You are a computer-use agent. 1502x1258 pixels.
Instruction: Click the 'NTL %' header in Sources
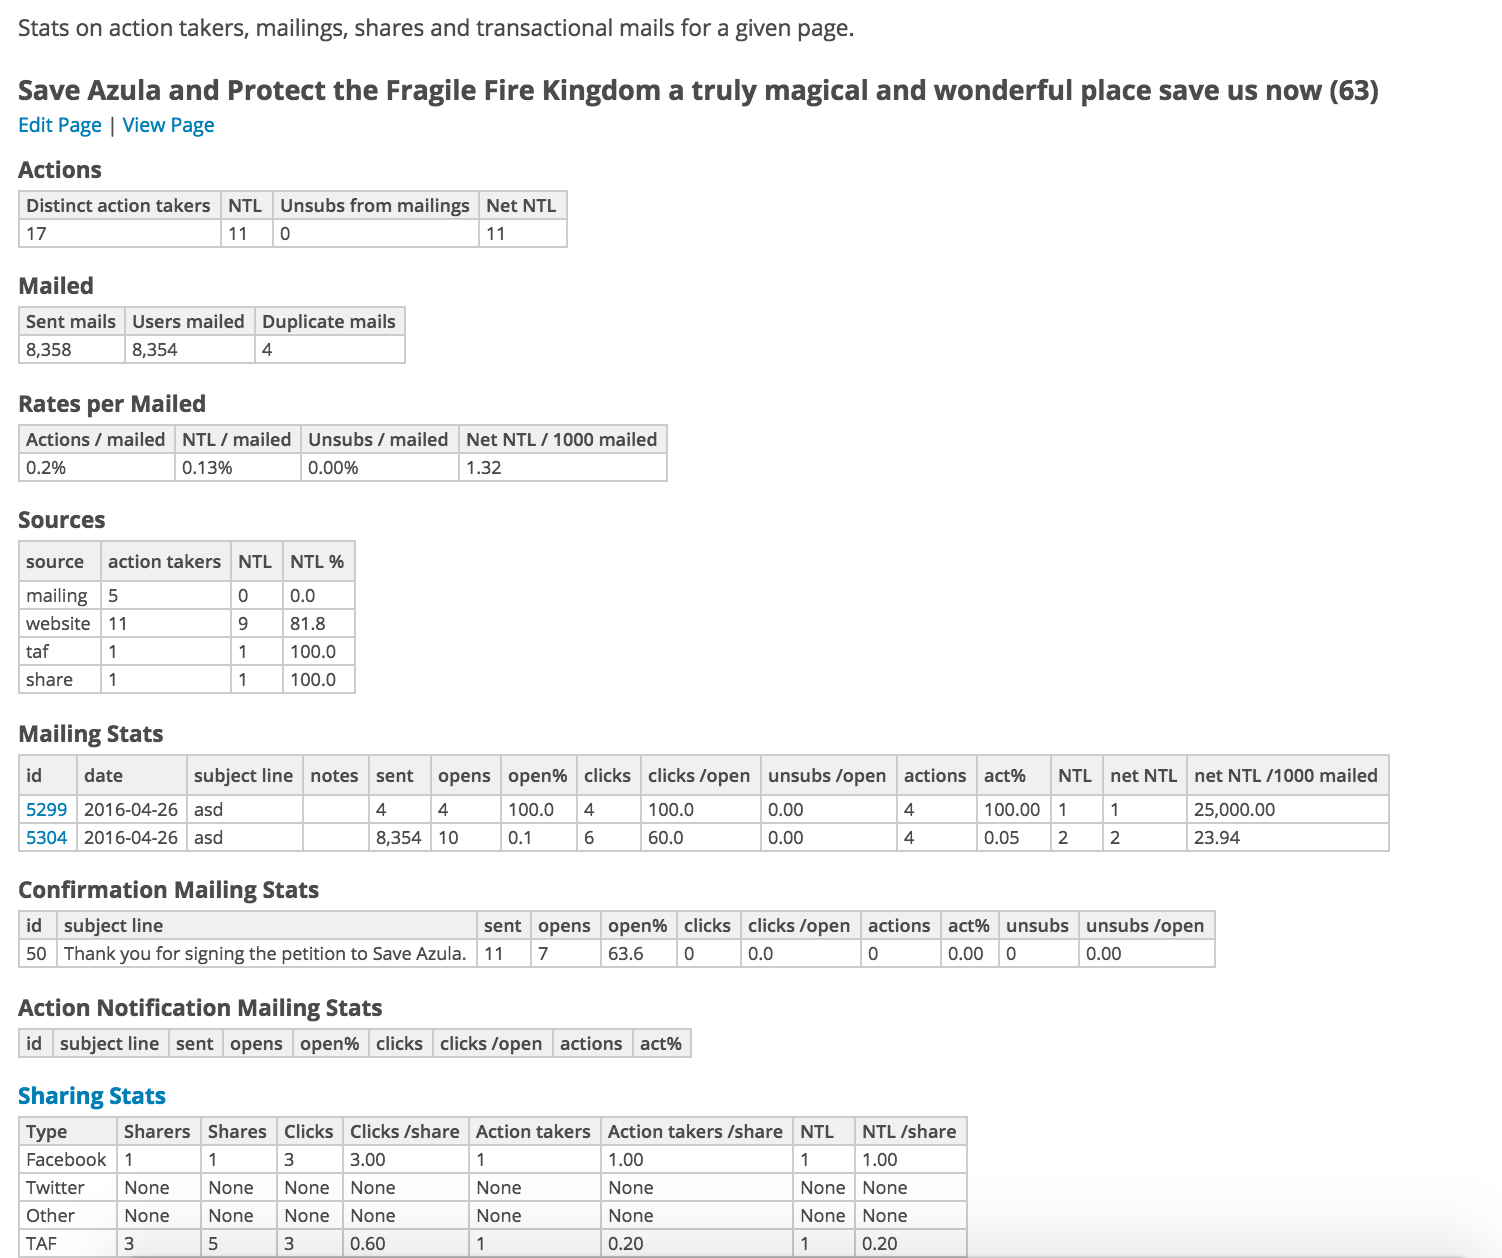click(x=317, y=561)
